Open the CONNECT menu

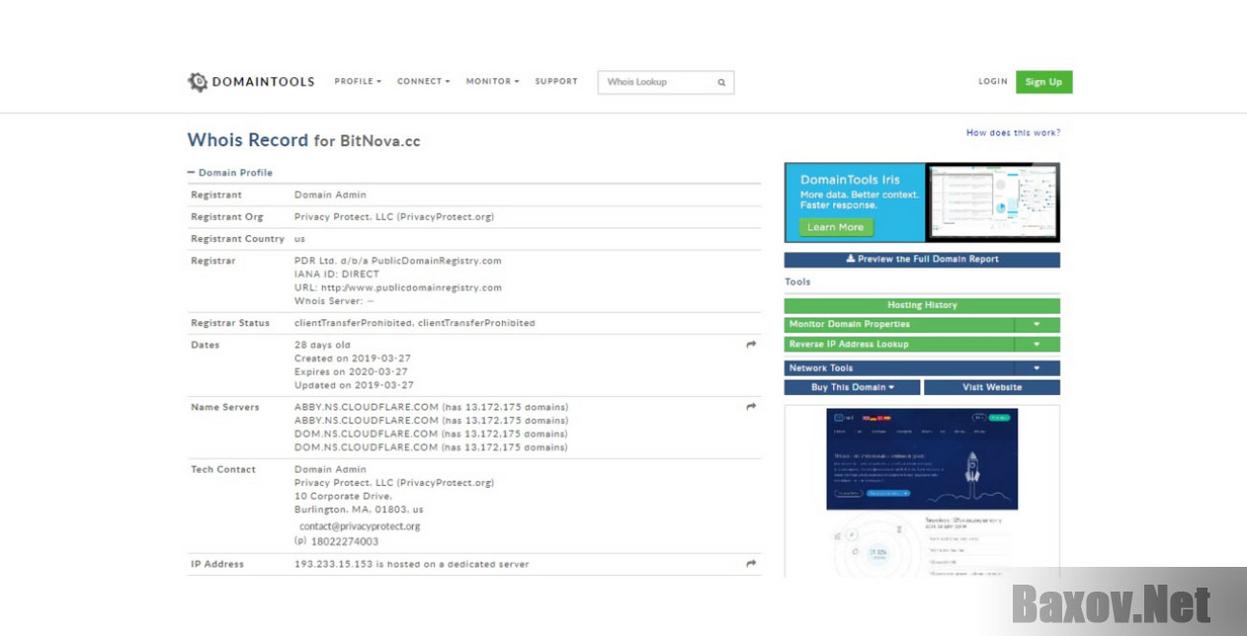pos(424,82)
